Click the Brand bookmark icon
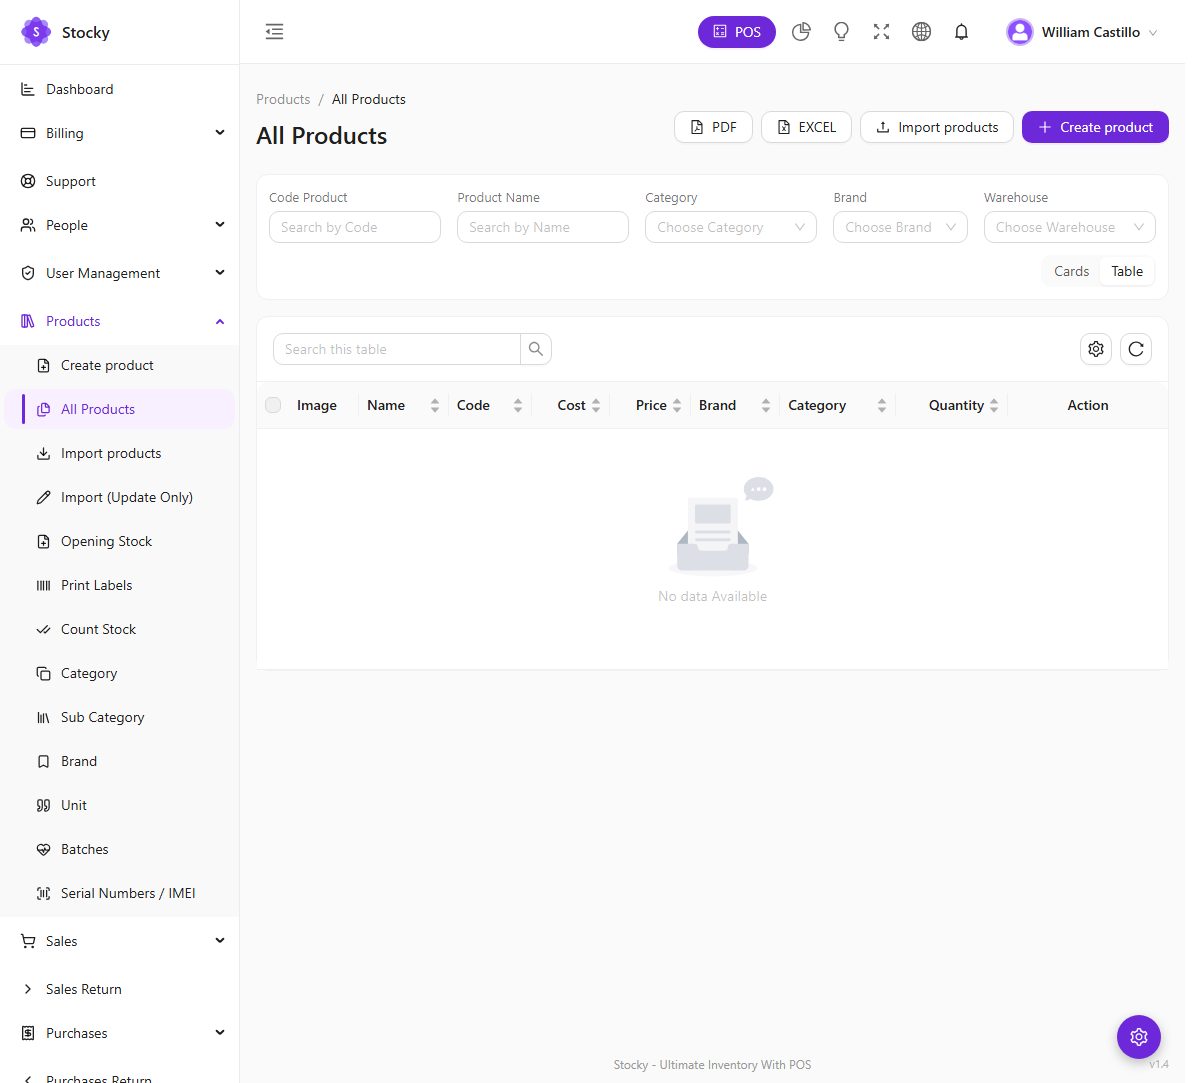 [x=43, y=761]
